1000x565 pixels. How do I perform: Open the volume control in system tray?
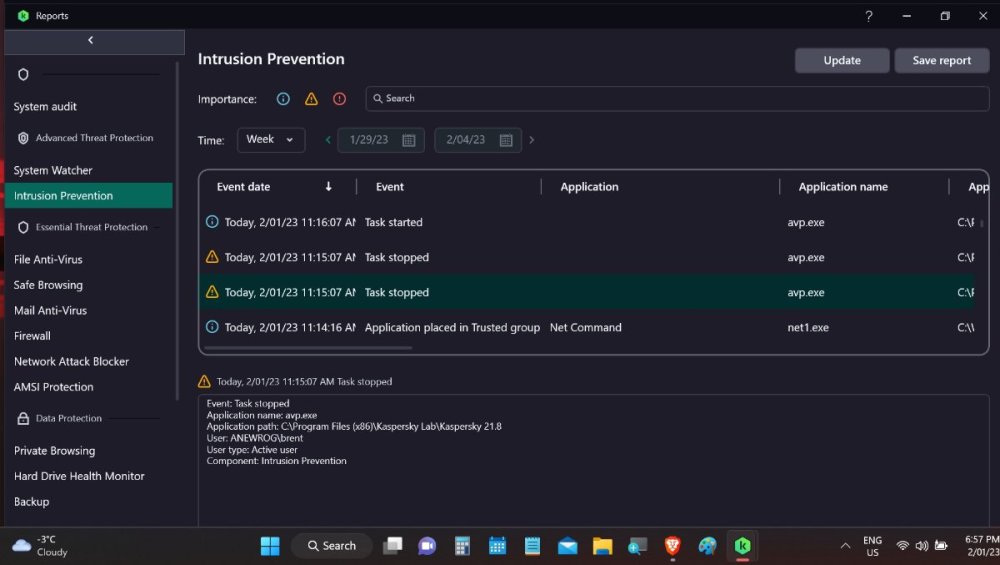point(922,546)
